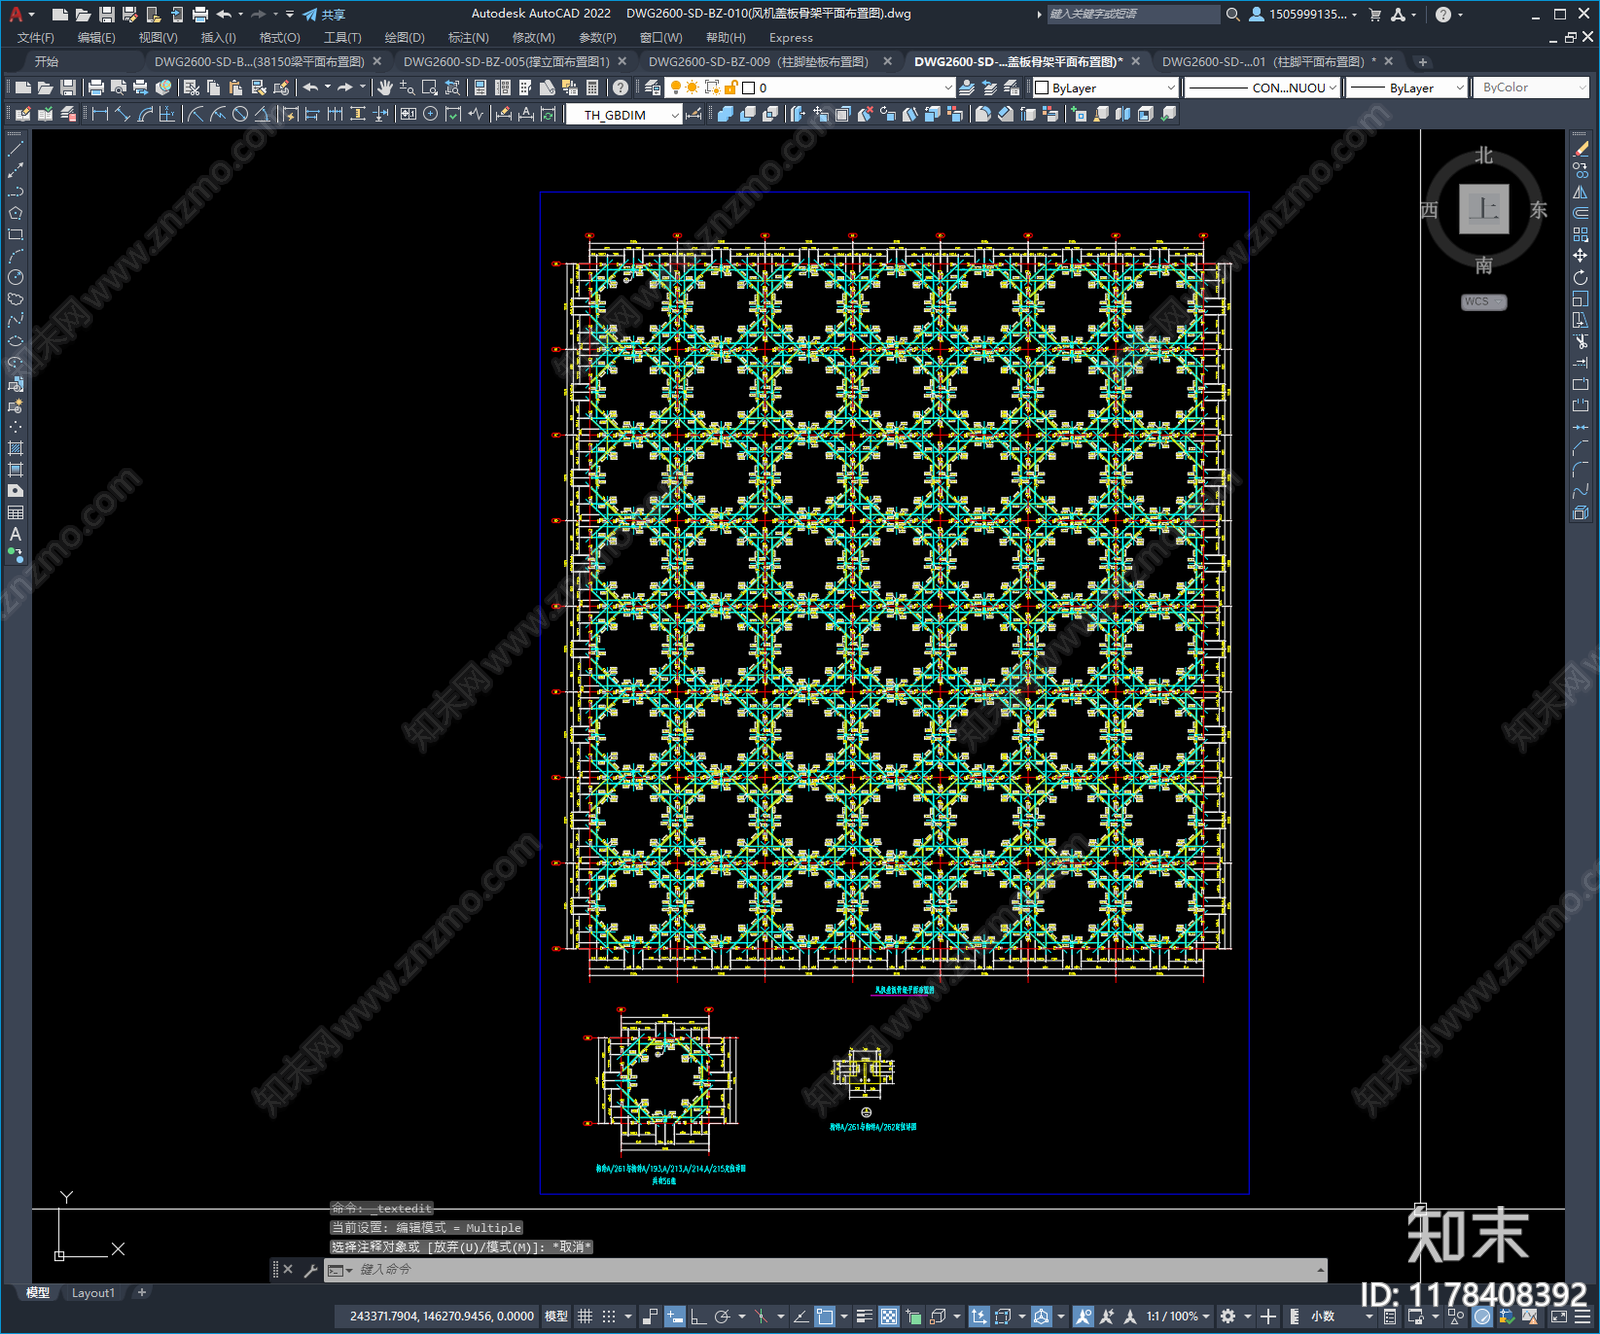This screenshot has height=1334, width=1600.
Task: Toggle the grid display in status bar
Action: [x=585, y=1316]
